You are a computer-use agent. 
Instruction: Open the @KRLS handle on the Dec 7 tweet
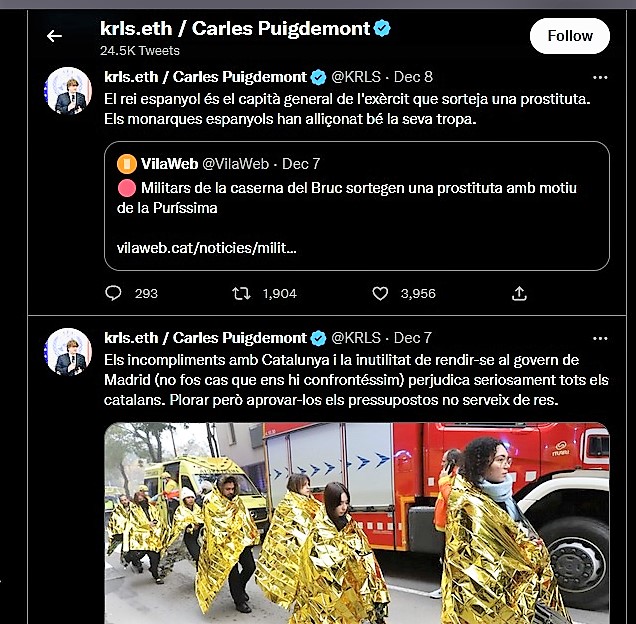pos(356,338)
